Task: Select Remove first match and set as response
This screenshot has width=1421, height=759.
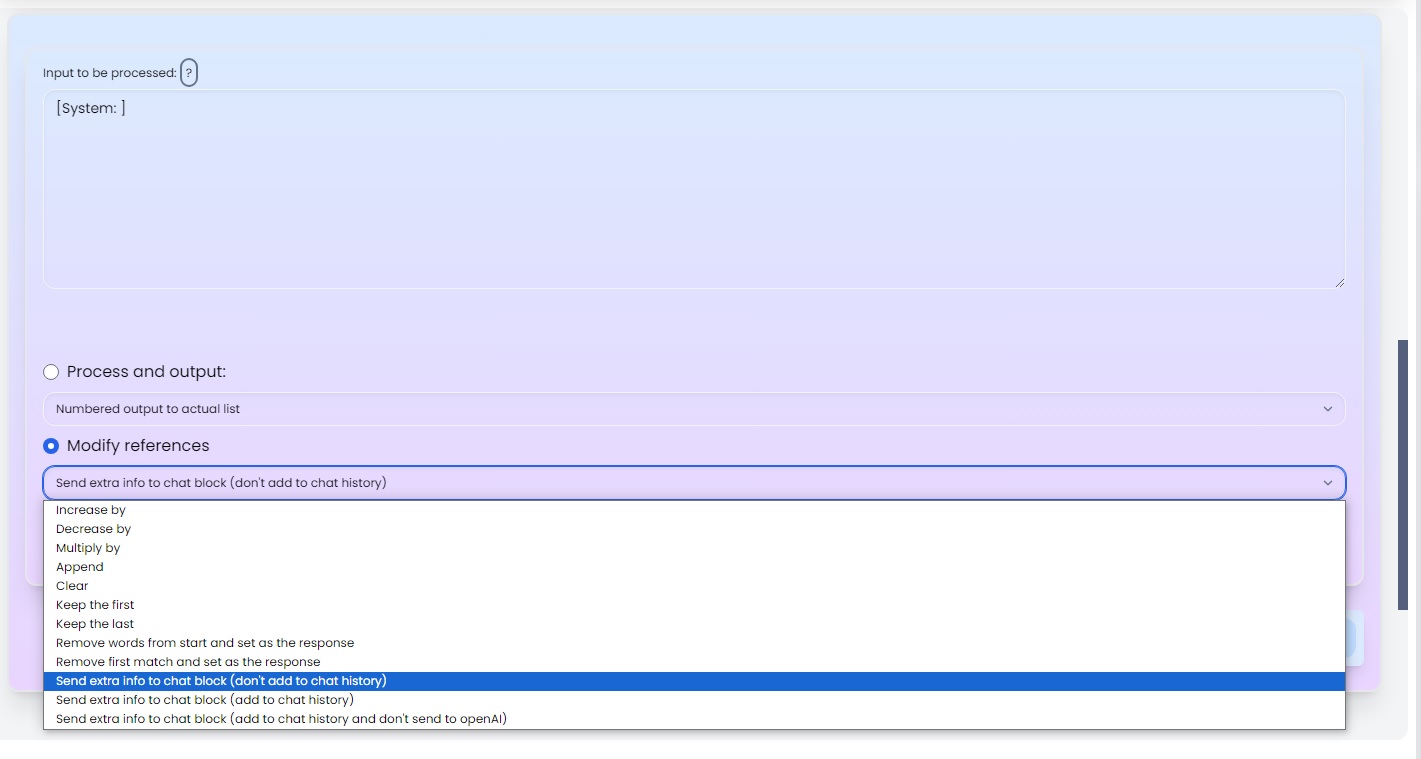Action: pyautogui.click(x=188, y=662)
